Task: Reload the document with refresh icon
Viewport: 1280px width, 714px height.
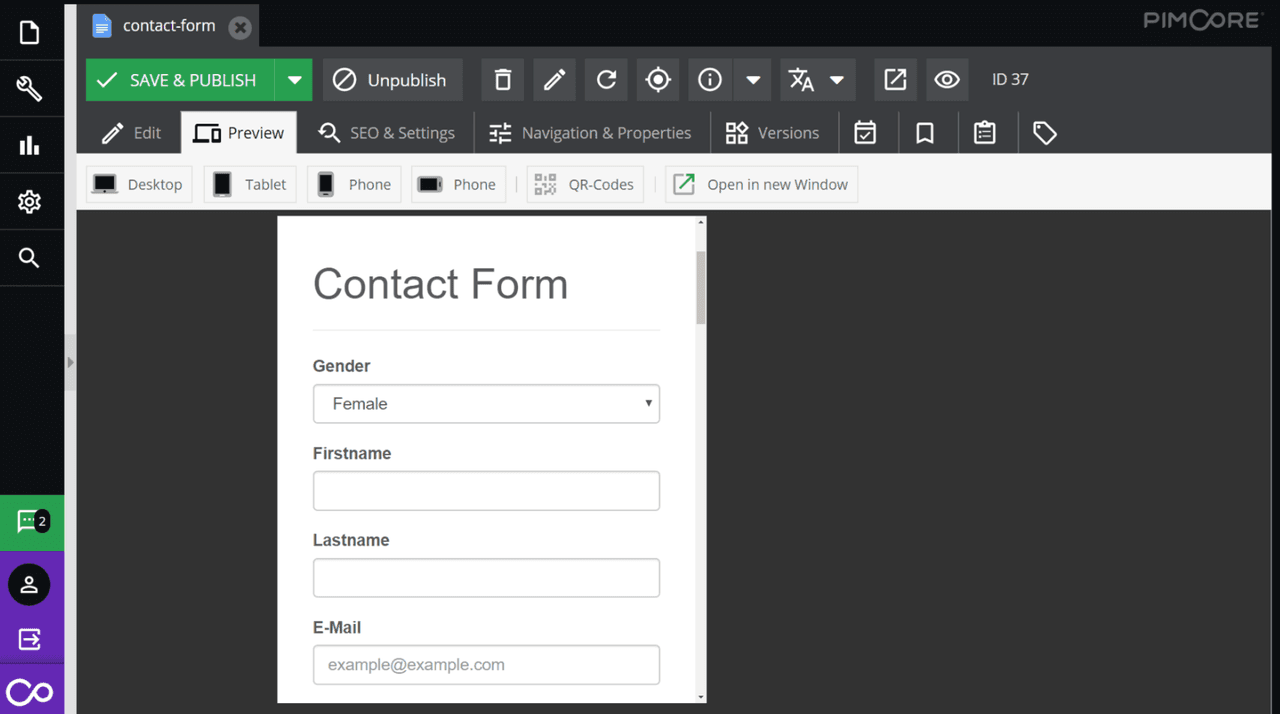Action: [606, 80]
